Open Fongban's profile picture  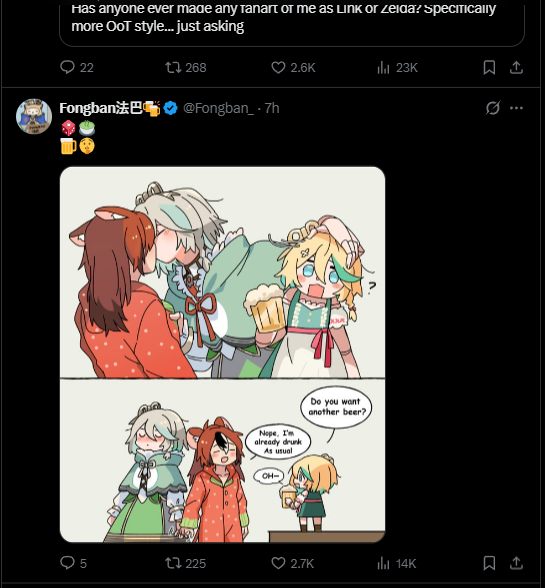click(x=34, y=116)
